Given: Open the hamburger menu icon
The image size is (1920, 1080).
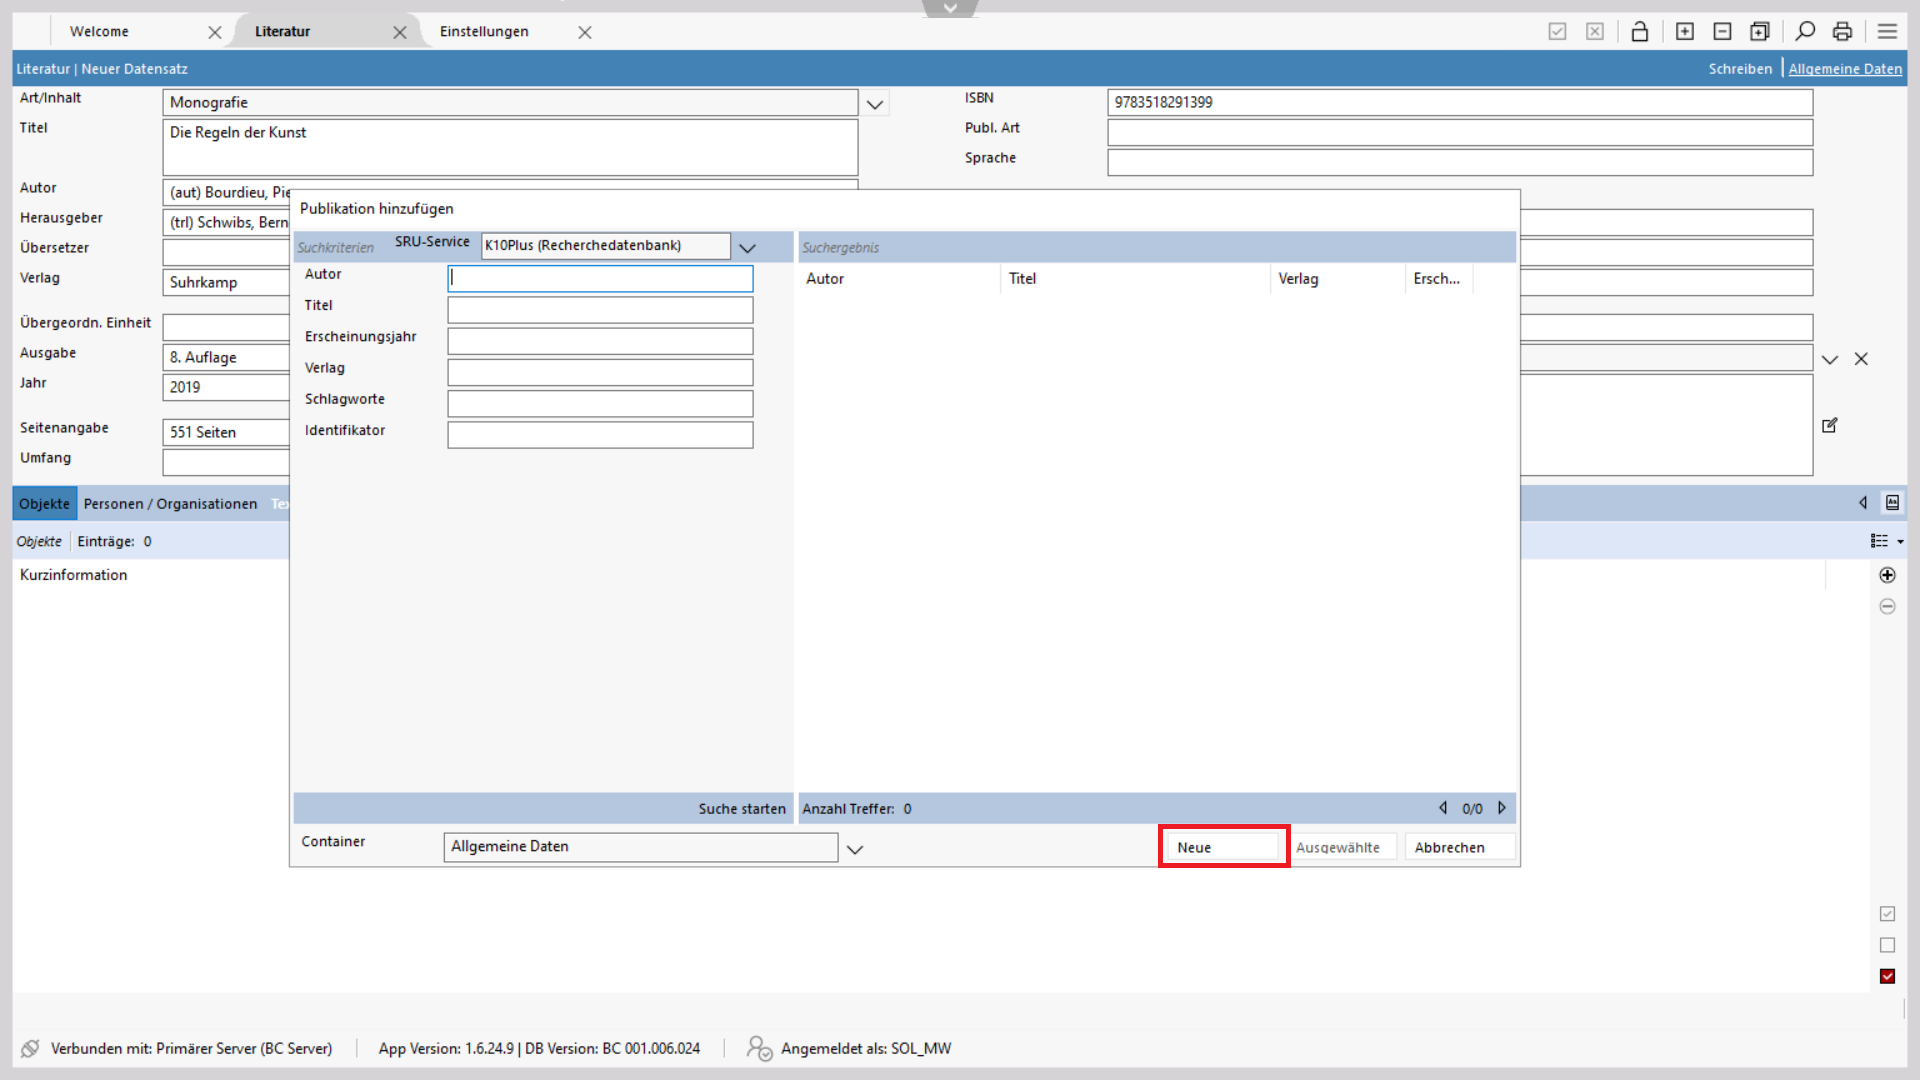Looking at the screenshot, I should [x=1887, y=32].
